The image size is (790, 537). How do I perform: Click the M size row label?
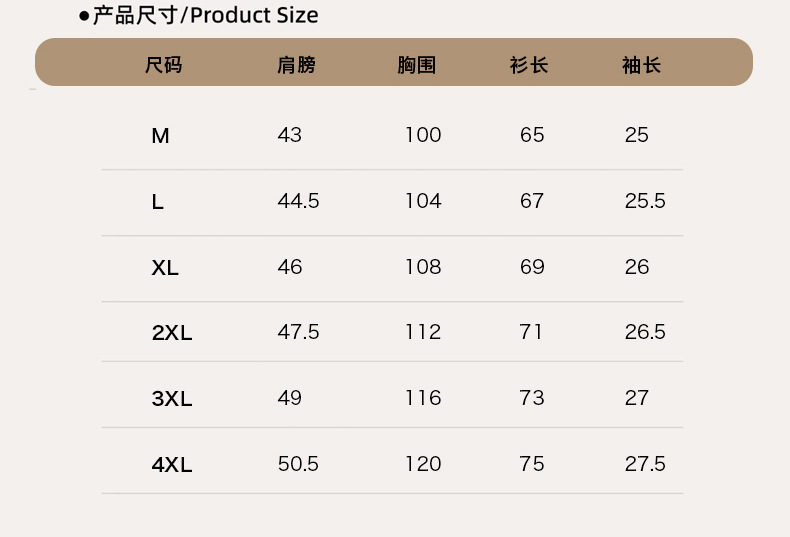tap(160, 136)
